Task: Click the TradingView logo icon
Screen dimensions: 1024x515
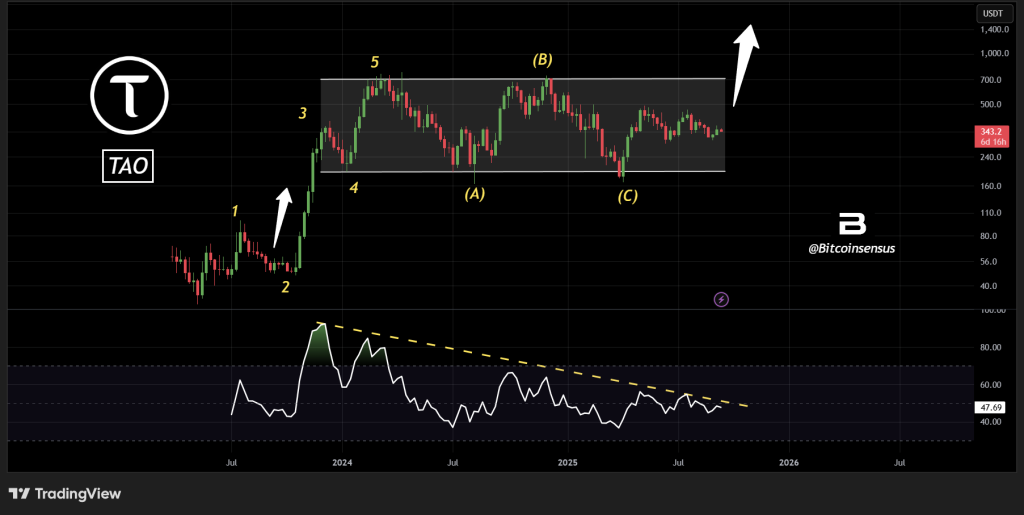Action: 20,493
